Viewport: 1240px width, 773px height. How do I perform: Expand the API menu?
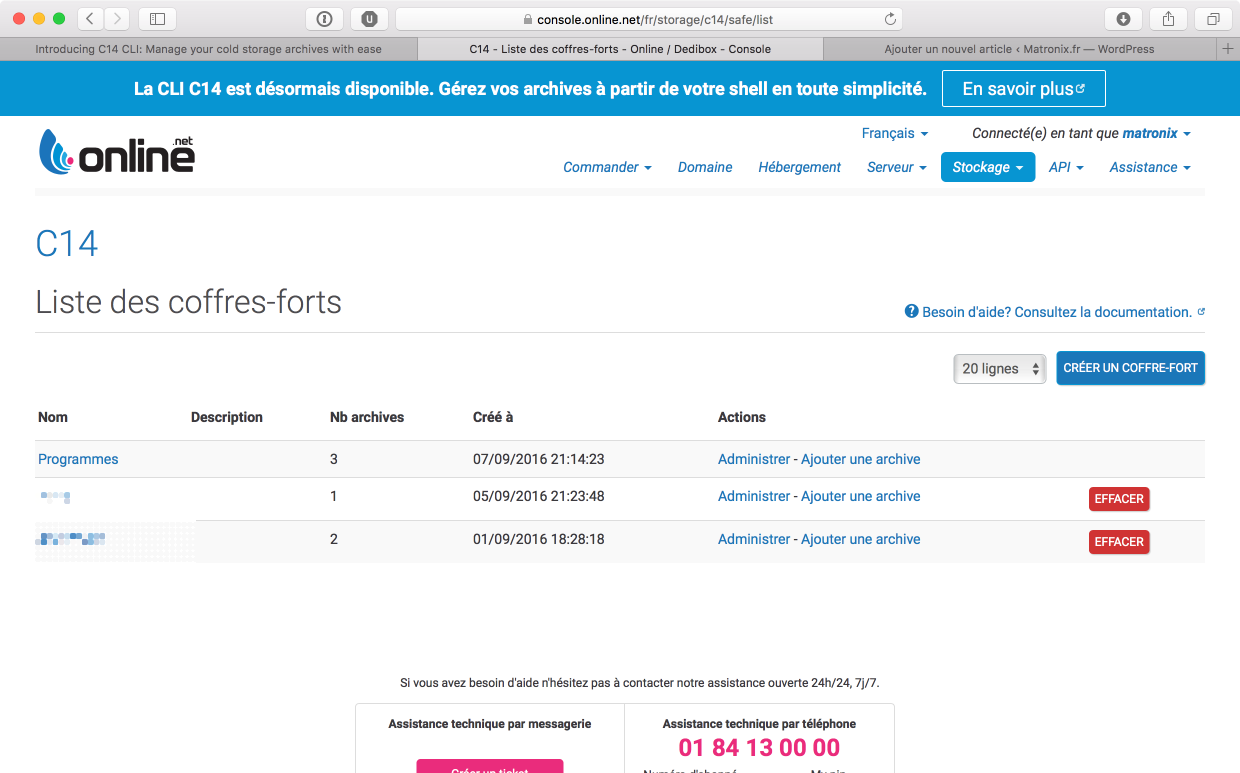coord(1066,167)
